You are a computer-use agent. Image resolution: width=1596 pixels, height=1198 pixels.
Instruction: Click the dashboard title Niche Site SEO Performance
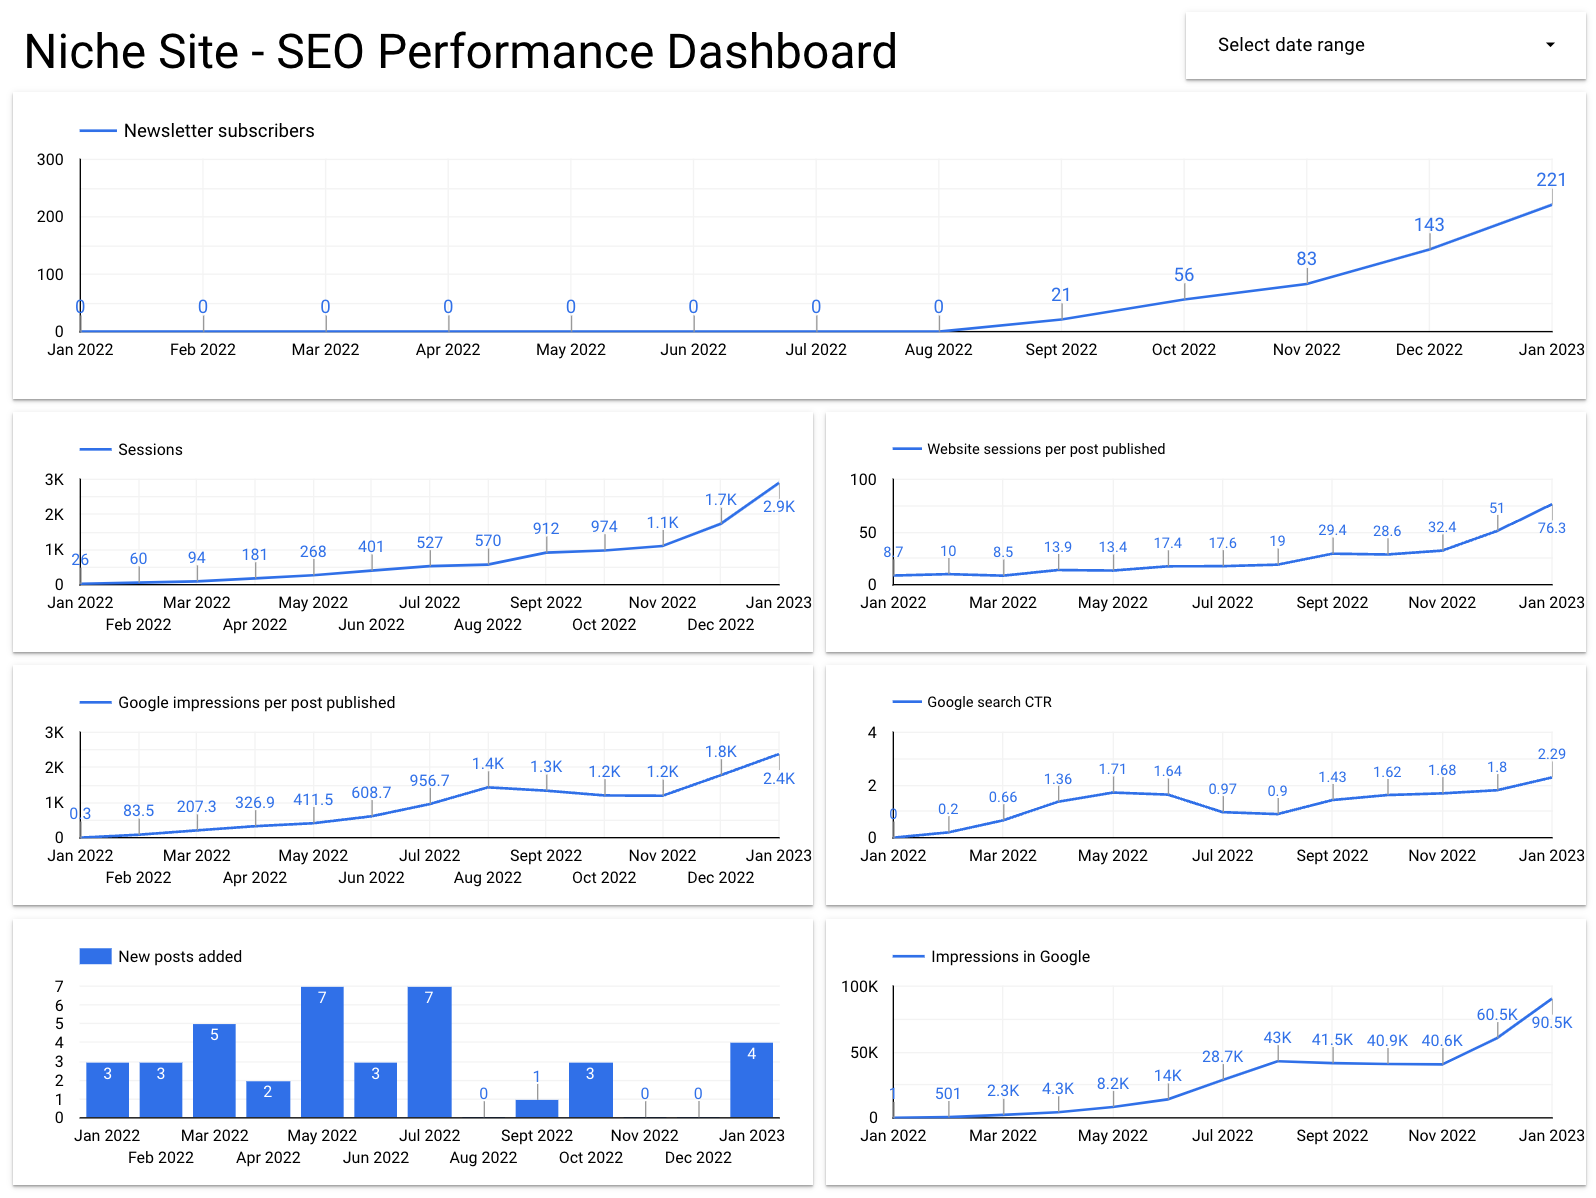click(x=460, y=52)
